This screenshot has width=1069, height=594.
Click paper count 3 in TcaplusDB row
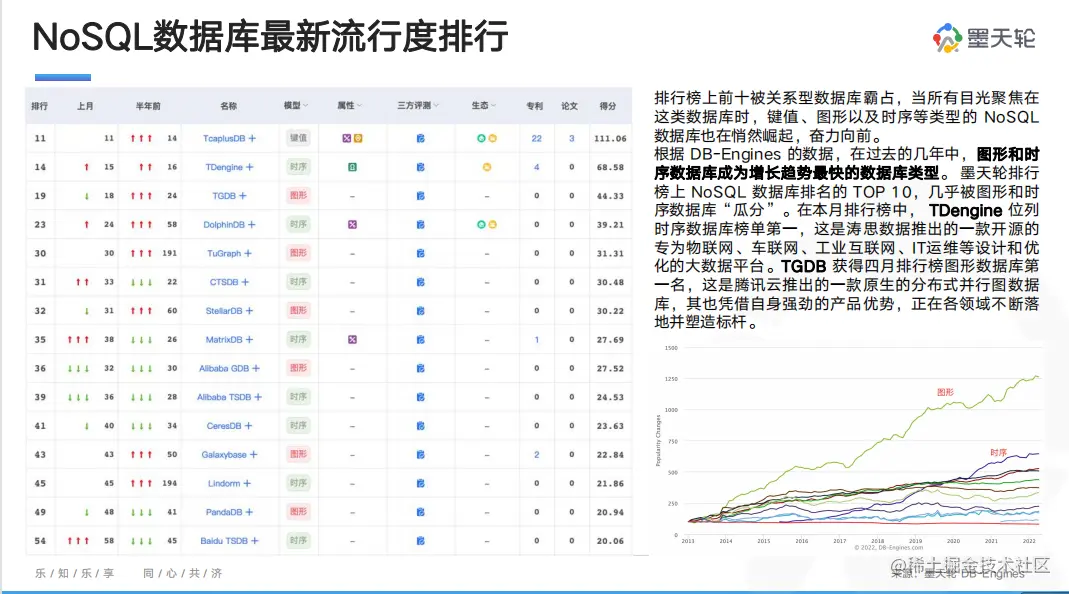coord(571,138)
